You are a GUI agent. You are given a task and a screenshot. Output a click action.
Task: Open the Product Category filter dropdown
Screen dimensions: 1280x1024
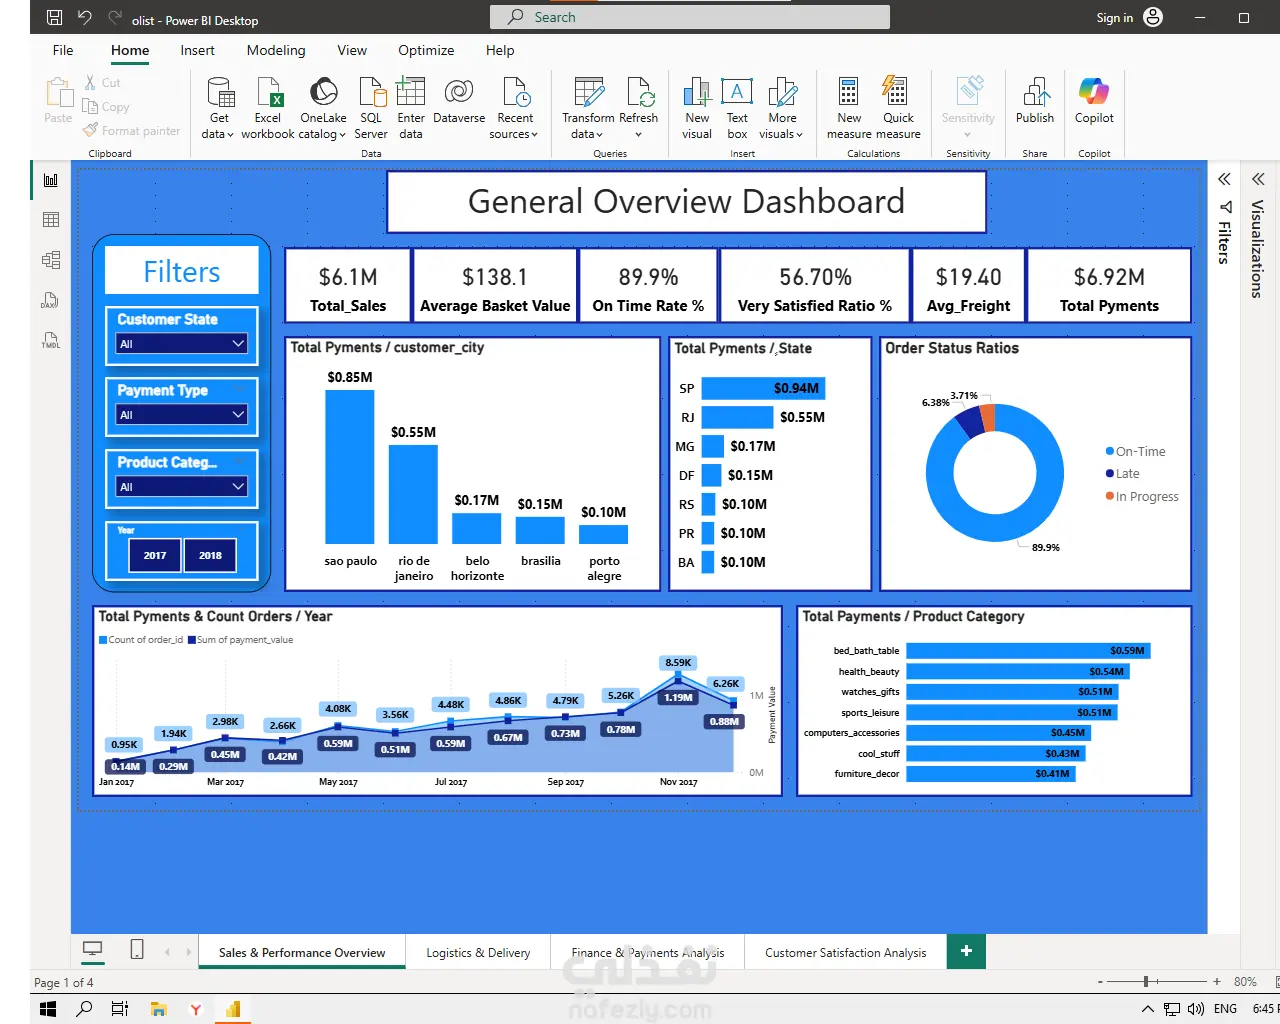[181, 487]
